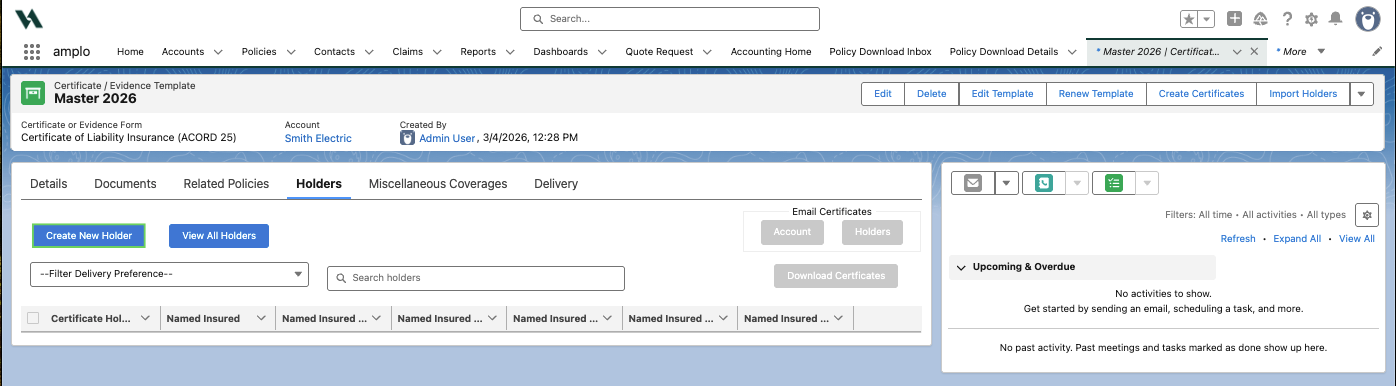Open the More navigation dropdown
This screenshot has height=386, width=1396.
[1321, 52]
